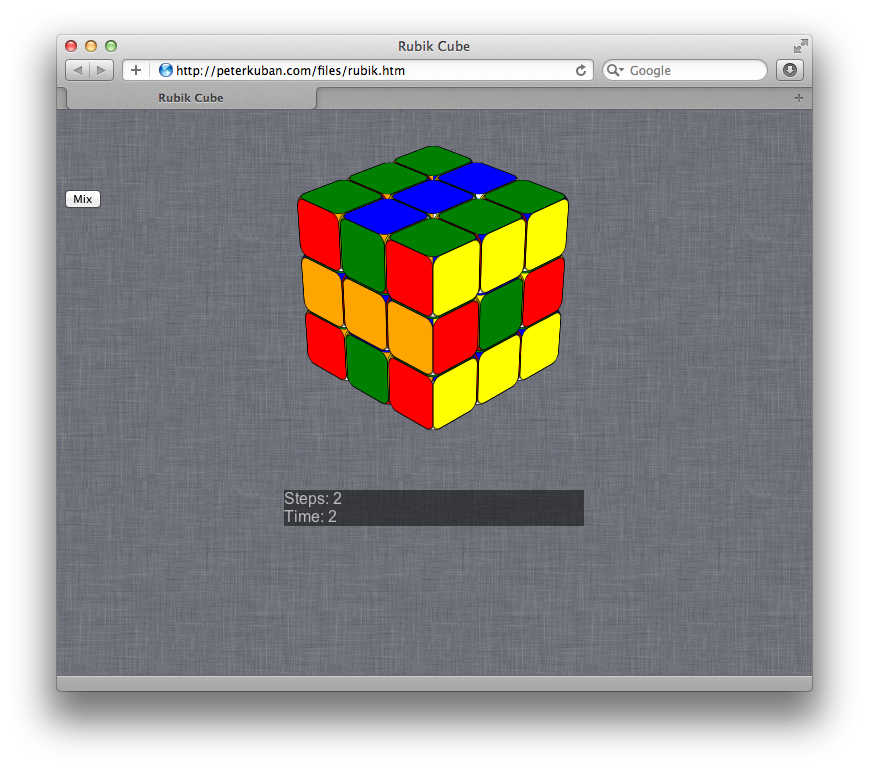Open the Downloads button in toolbar
The image size is (869, 770).
click(790, 70)
